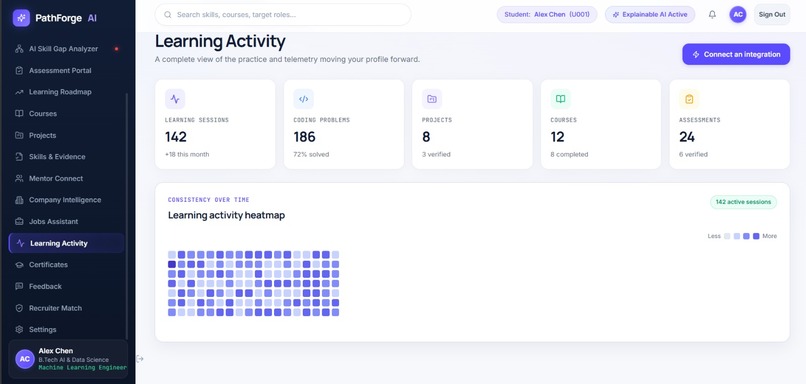Click the Learning Roadmap trend icon
The height and width of the screenshot is (384, 806).
(x=19, y=92)
